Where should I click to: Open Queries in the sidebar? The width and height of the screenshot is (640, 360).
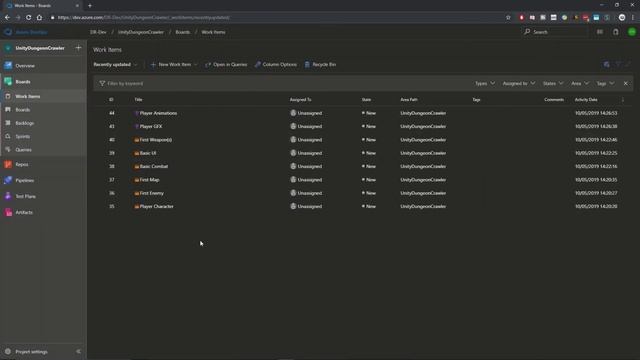pos(23,150)
